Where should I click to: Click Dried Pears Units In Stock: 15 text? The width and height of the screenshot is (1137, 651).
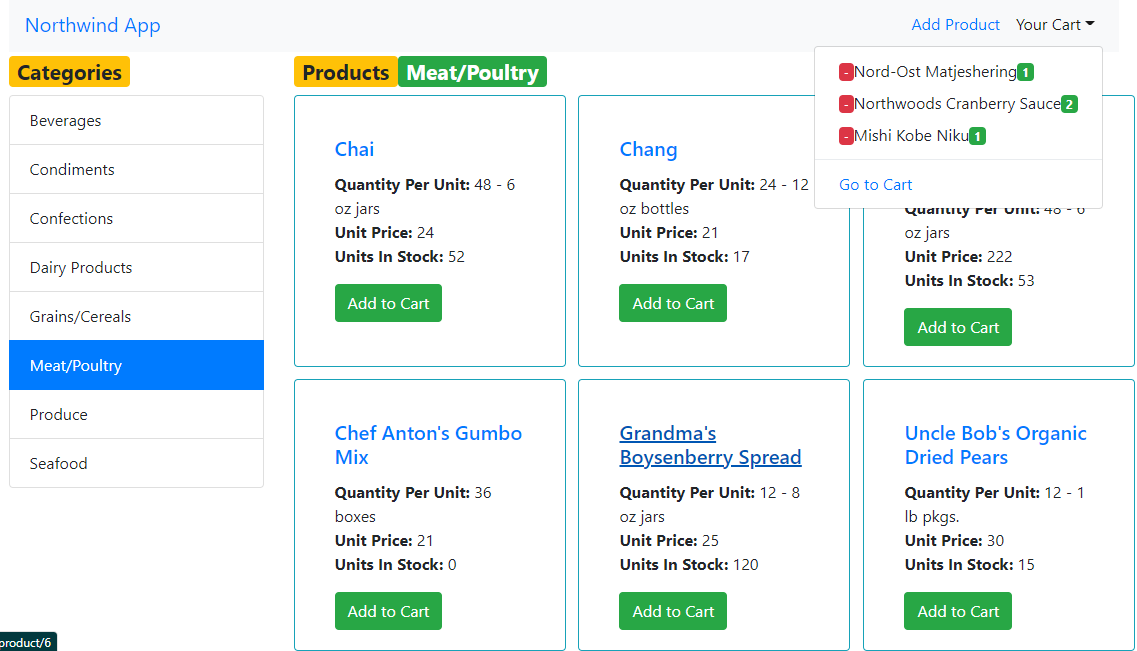point(969,565)
